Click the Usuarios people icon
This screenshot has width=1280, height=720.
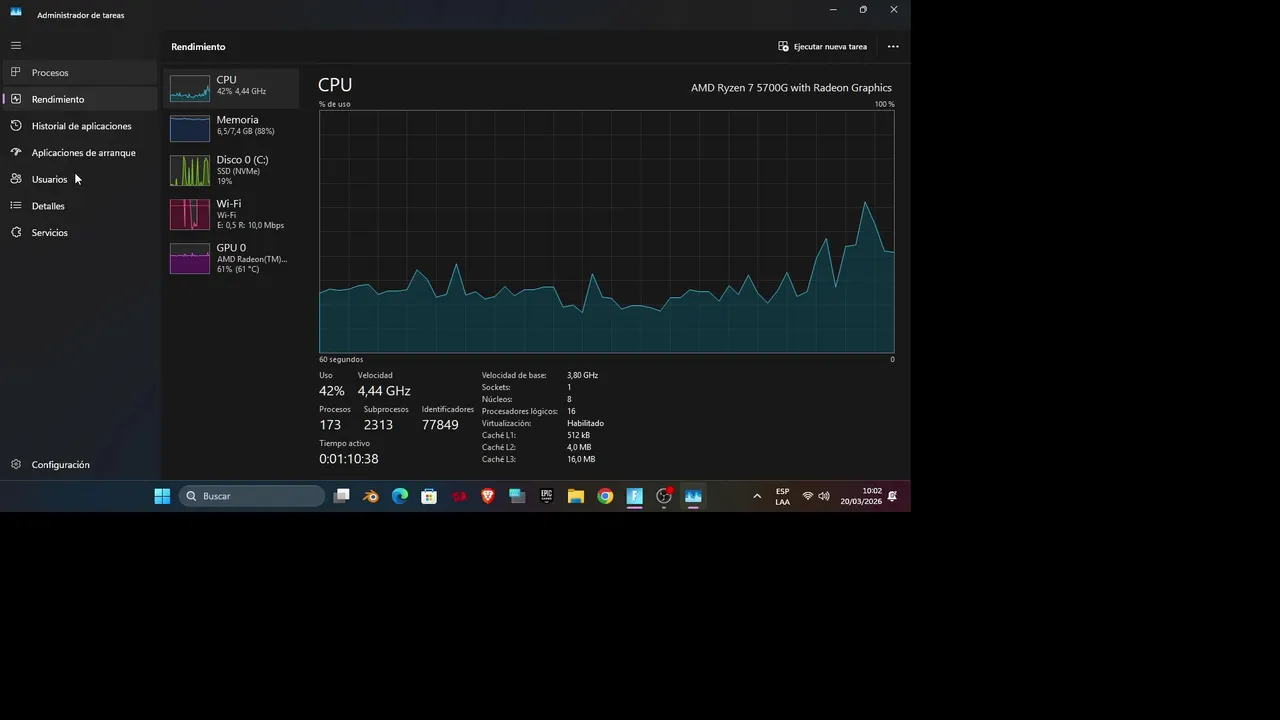(x=16, y=179)
